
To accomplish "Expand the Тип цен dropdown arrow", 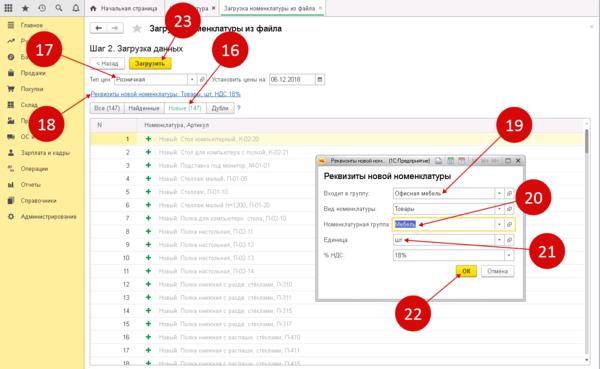I will pyautogui.click(x=192, y=80).
